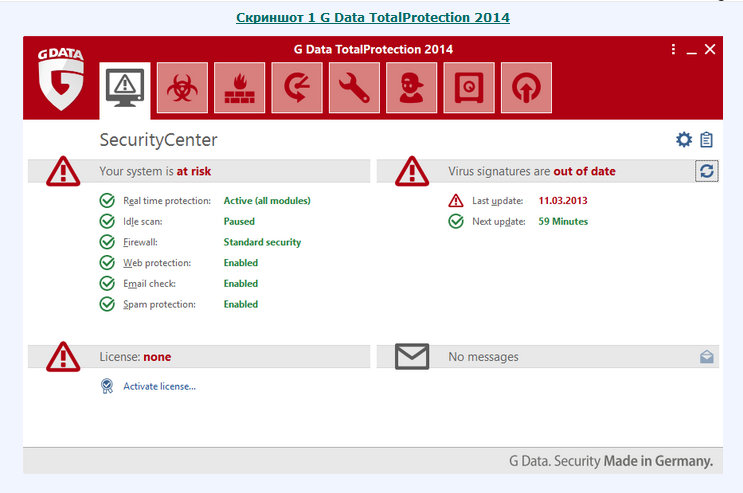This screenshot has width=743, height=493.
Task: Click the Idle scan check icon
Action: (x=107, y=221)
